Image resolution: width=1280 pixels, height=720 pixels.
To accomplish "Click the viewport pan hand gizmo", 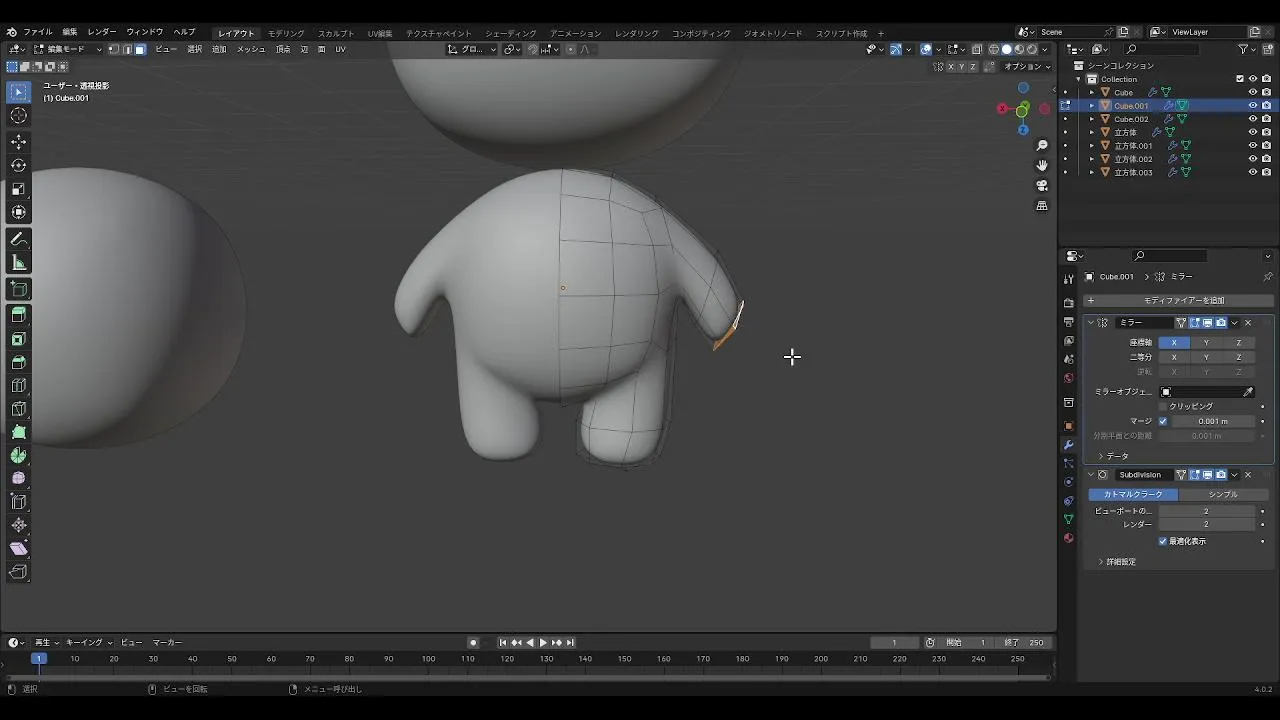I will (x=1042, y=165).
